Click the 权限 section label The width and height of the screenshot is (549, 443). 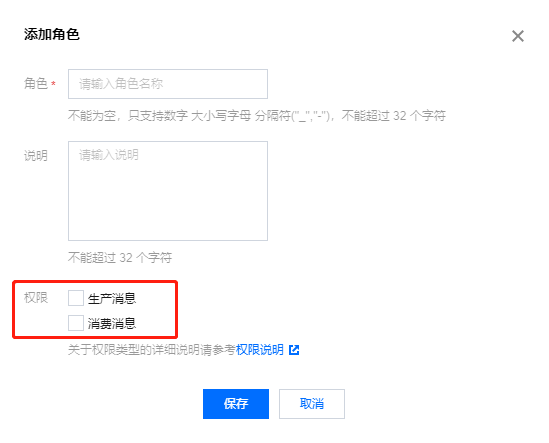point(36,298)
